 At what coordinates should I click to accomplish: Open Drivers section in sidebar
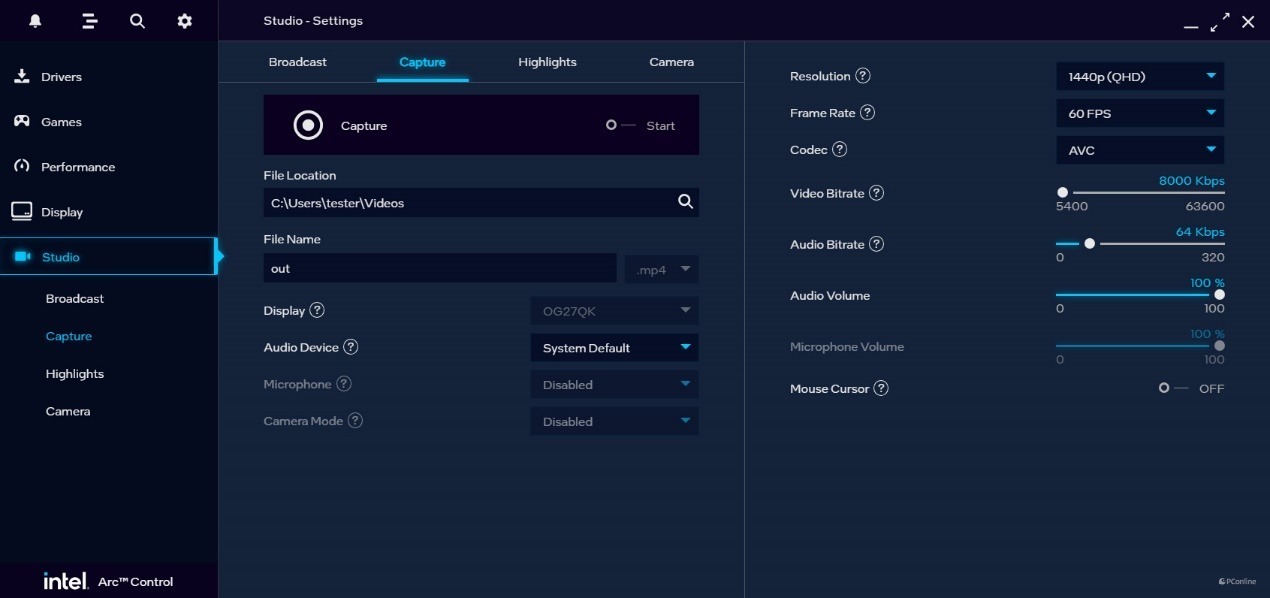click(x=61, y=77)
